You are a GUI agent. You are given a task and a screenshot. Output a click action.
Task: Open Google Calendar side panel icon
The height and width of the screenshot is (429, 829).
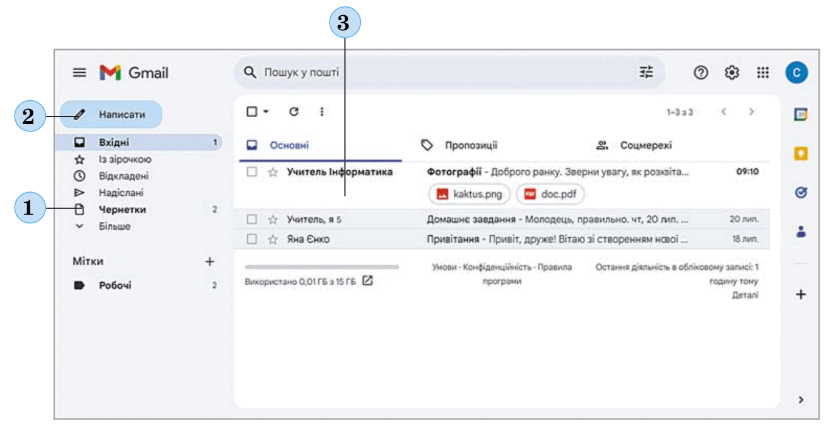point(801,114)
